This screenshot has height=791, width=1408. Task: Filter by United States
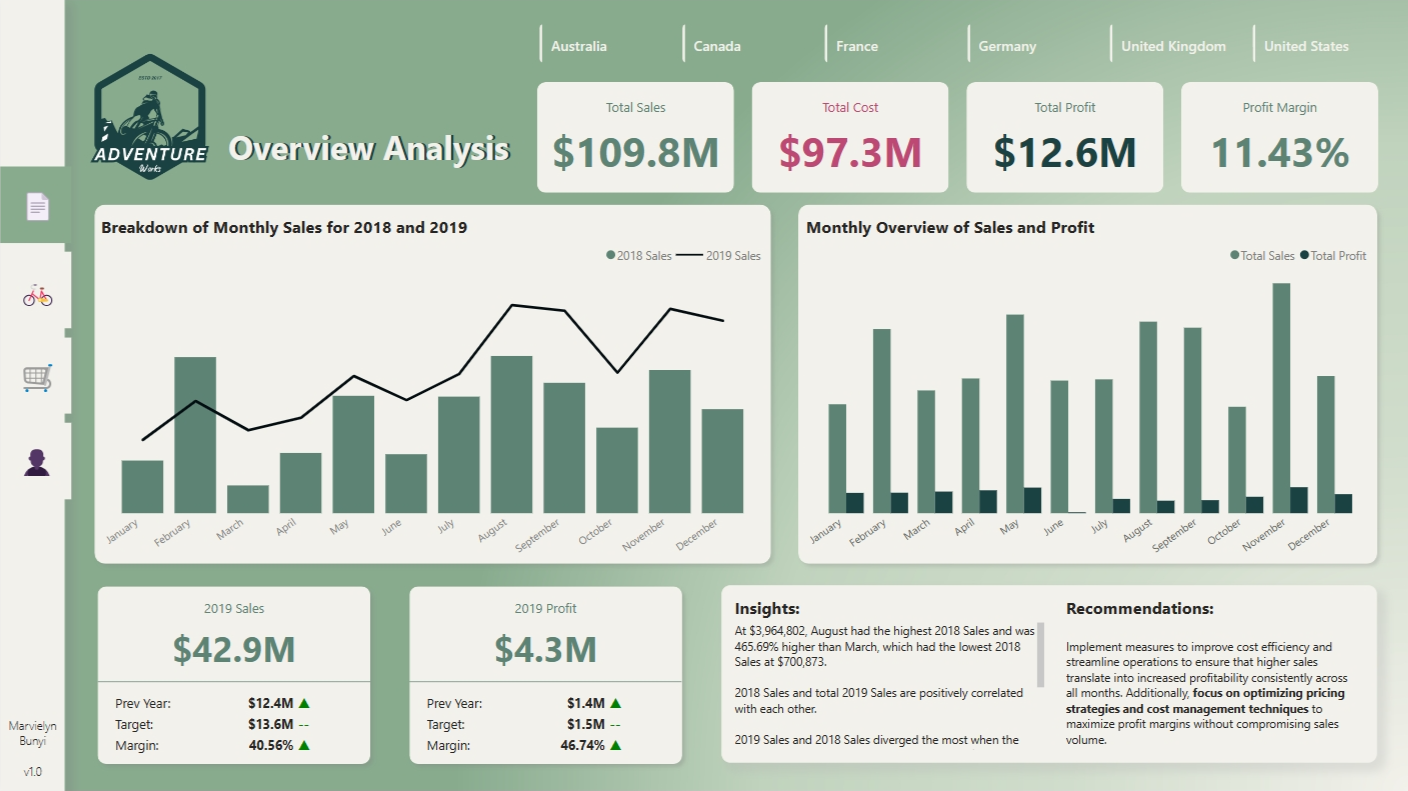click(x=1306, y=46)
